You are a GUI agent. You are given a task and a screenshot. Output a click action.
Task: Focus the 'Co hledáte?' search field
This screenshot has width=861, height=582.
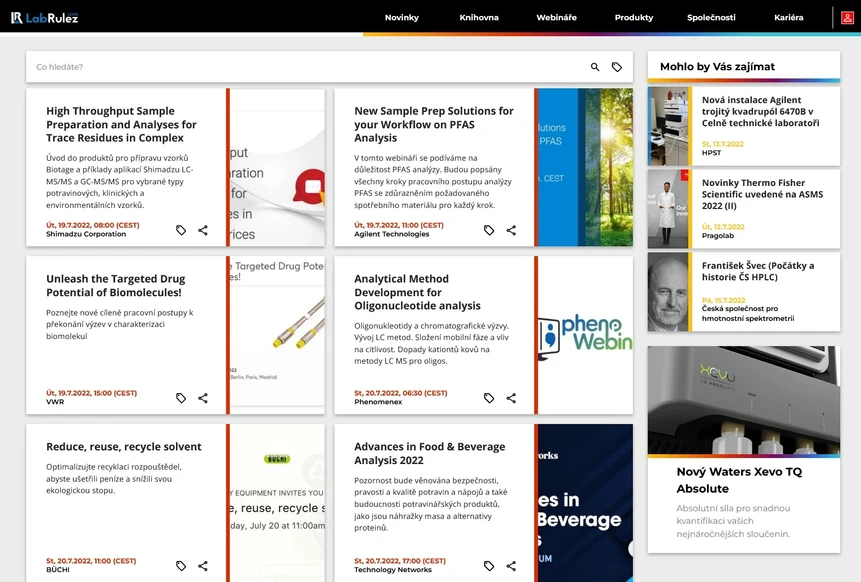308,67
